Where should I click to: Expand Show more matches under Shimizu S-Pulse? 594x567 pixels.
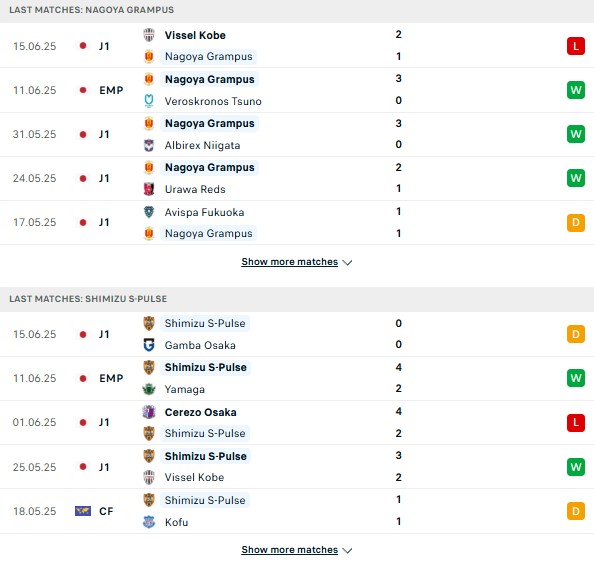coord(297,550)
